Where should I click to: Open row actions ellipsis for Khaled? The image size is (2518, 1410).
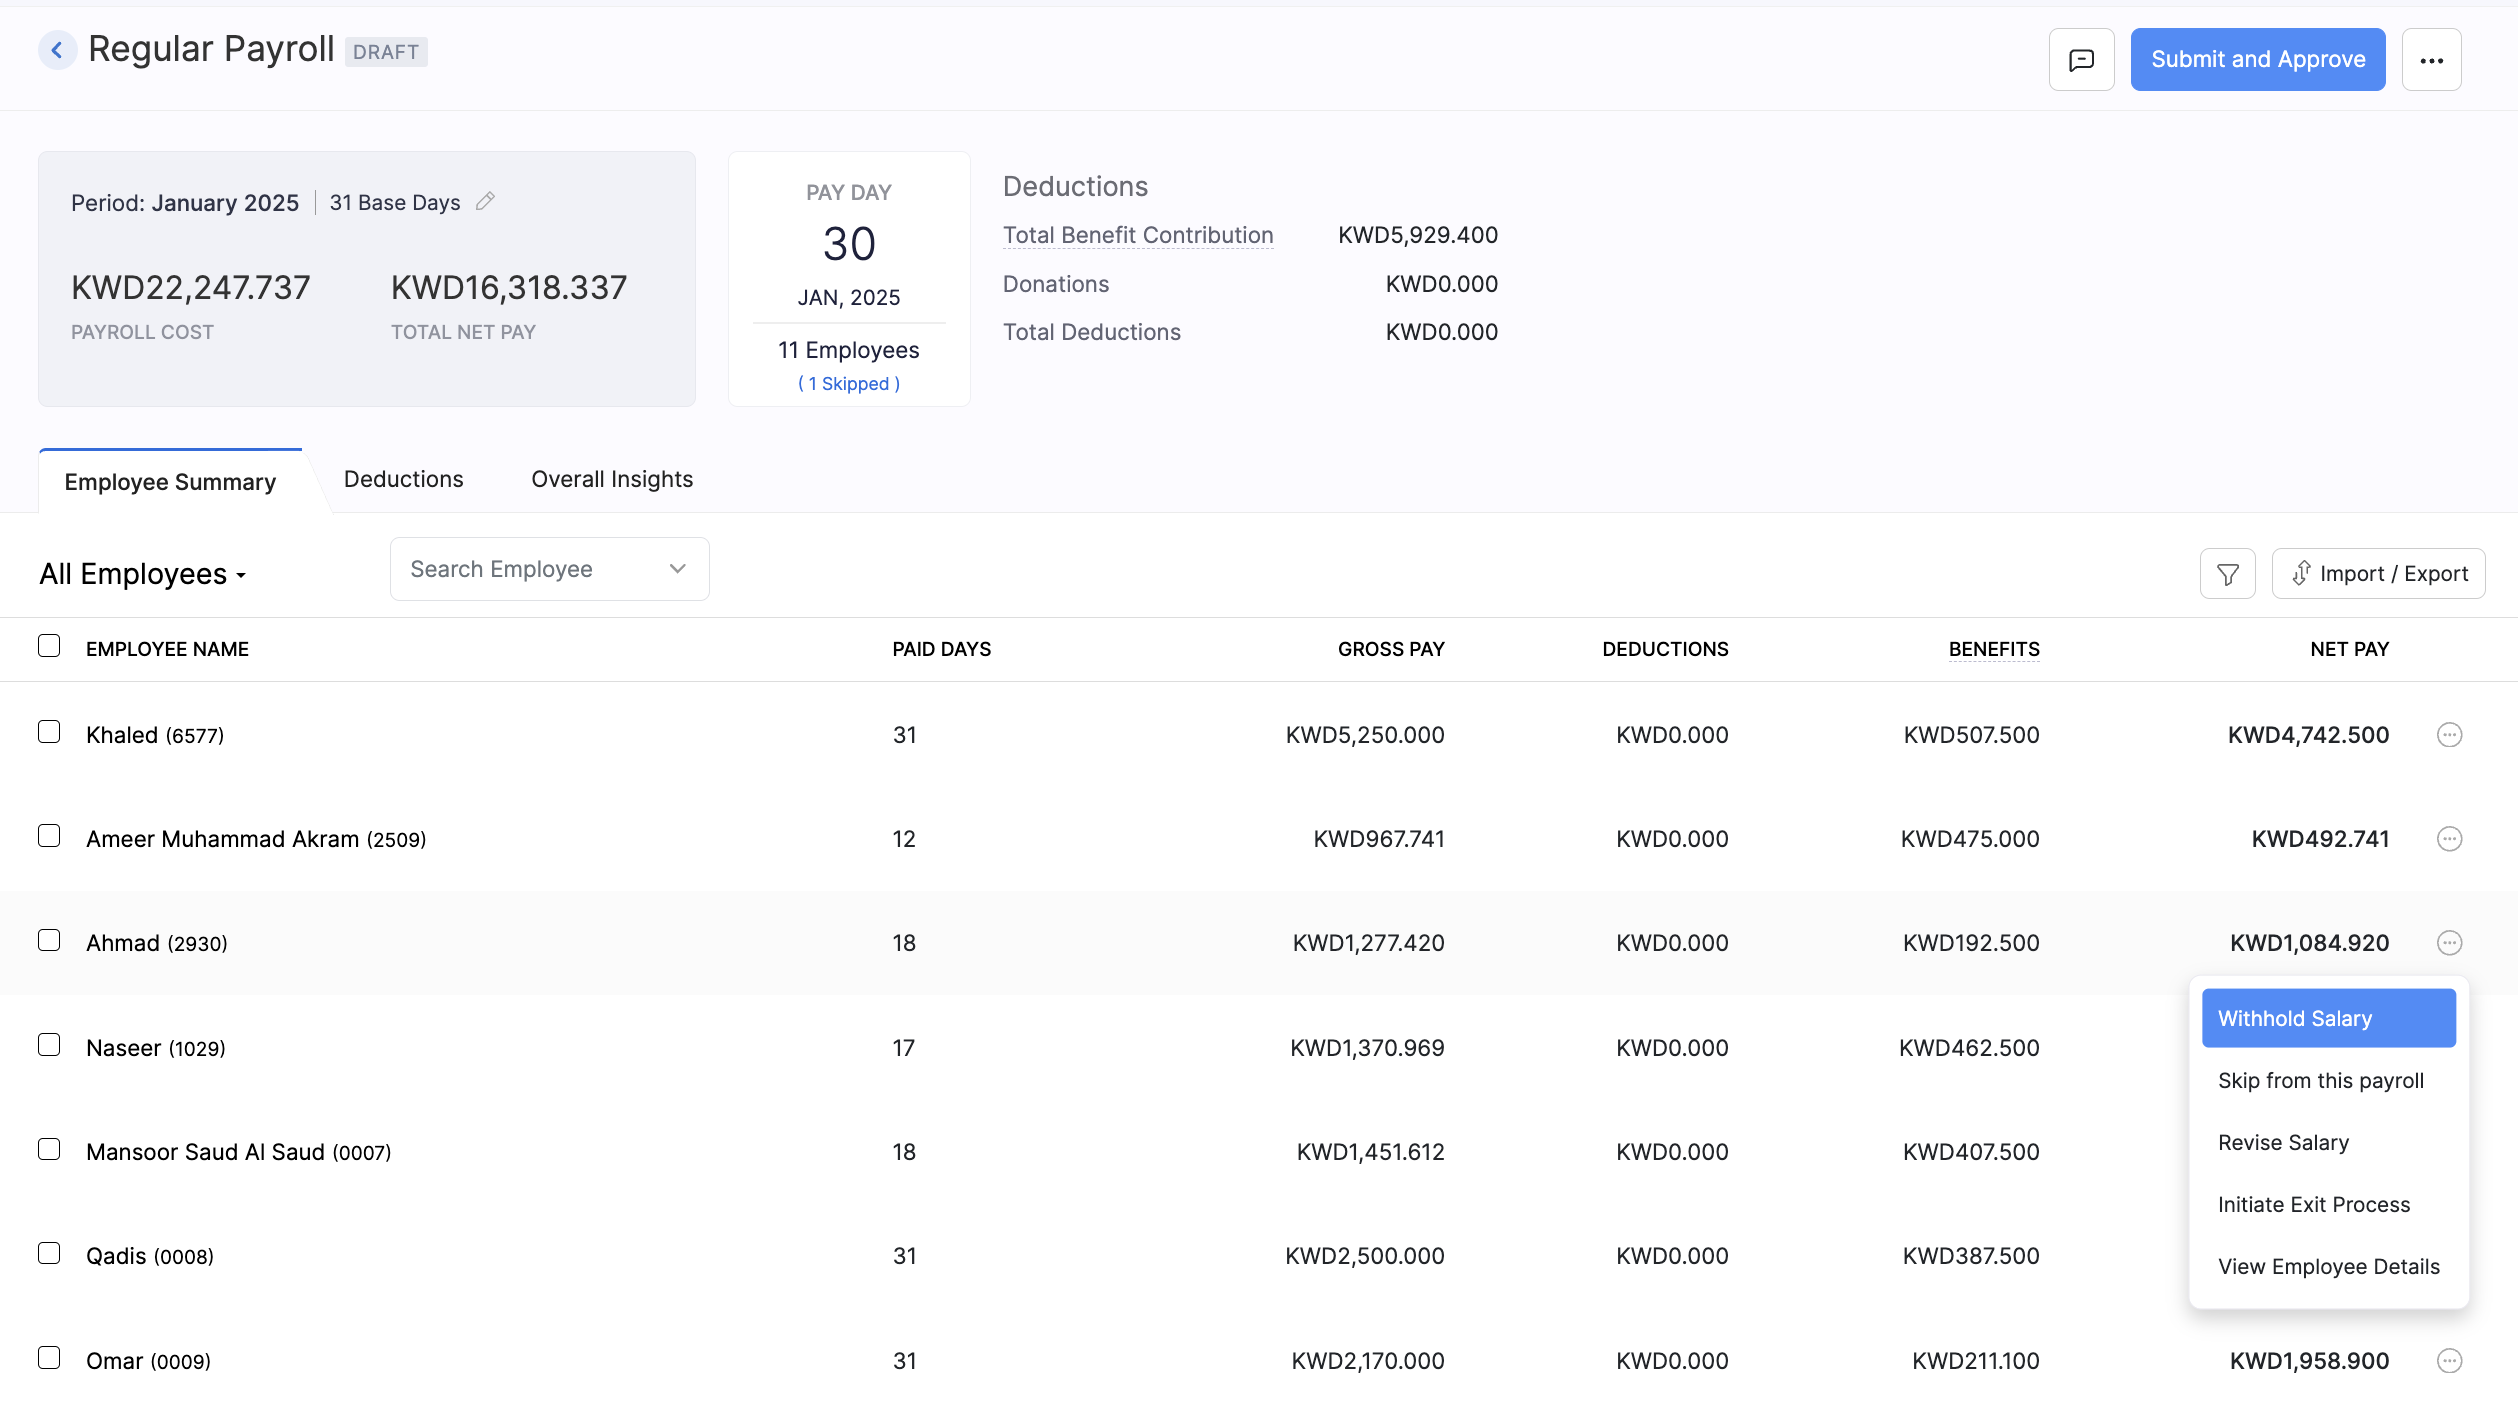click(x=2449, y=734)
